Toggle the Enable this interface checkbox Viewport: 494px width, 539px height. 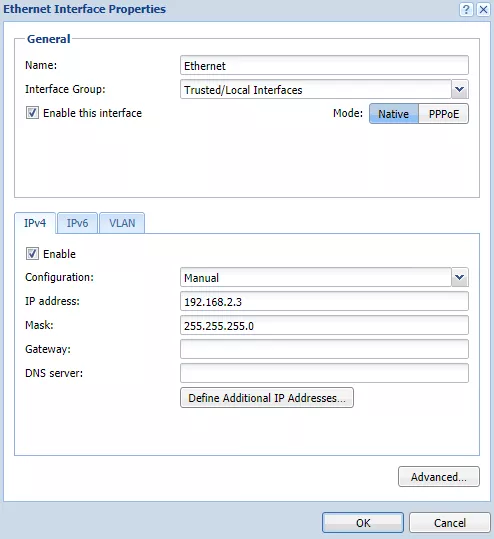tap(32, 113)
